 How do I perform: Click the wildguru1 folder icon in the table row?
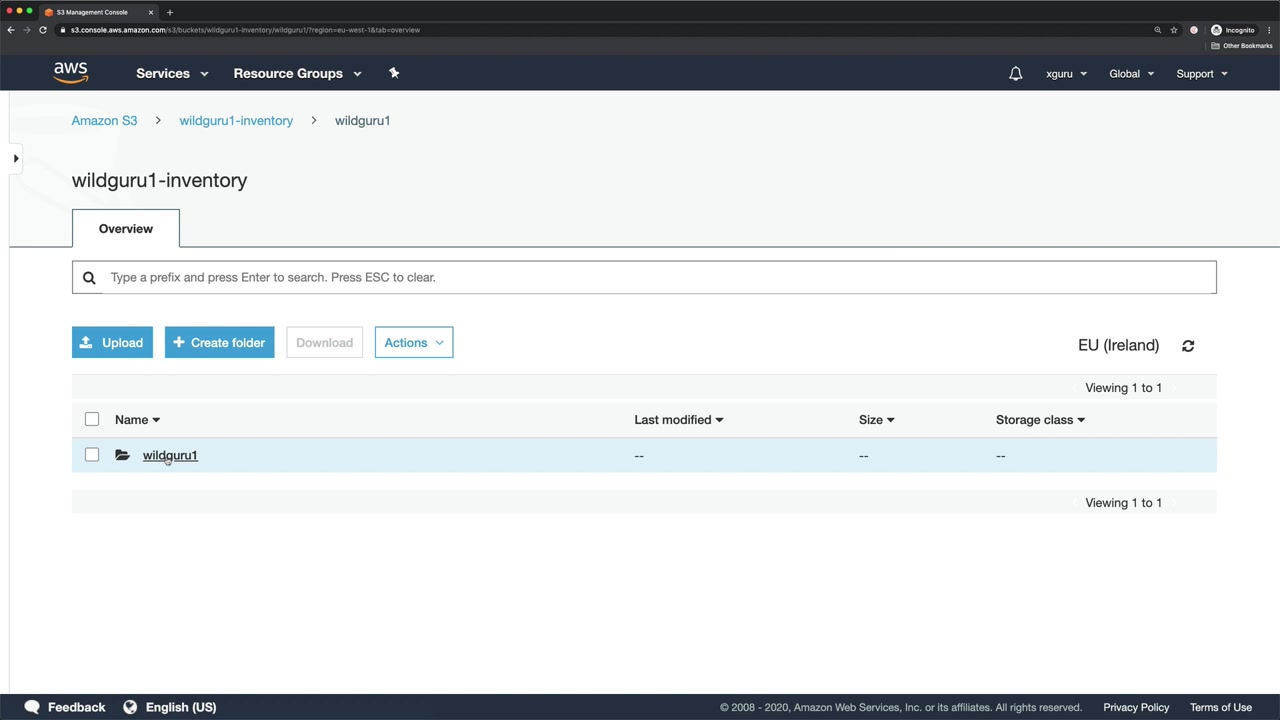[x=122, y=456]
